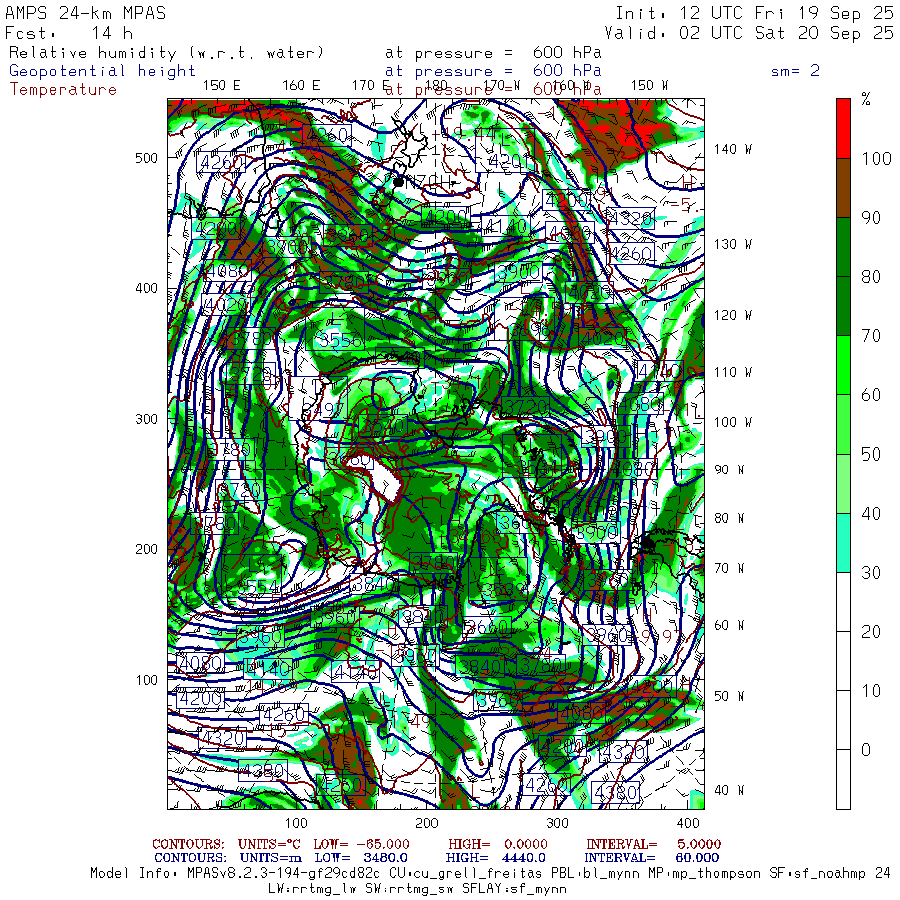900x900 pixels.
Task: Click the '400' tick on bottom axis
Action: pyautogui.click(x=688, y=823)
